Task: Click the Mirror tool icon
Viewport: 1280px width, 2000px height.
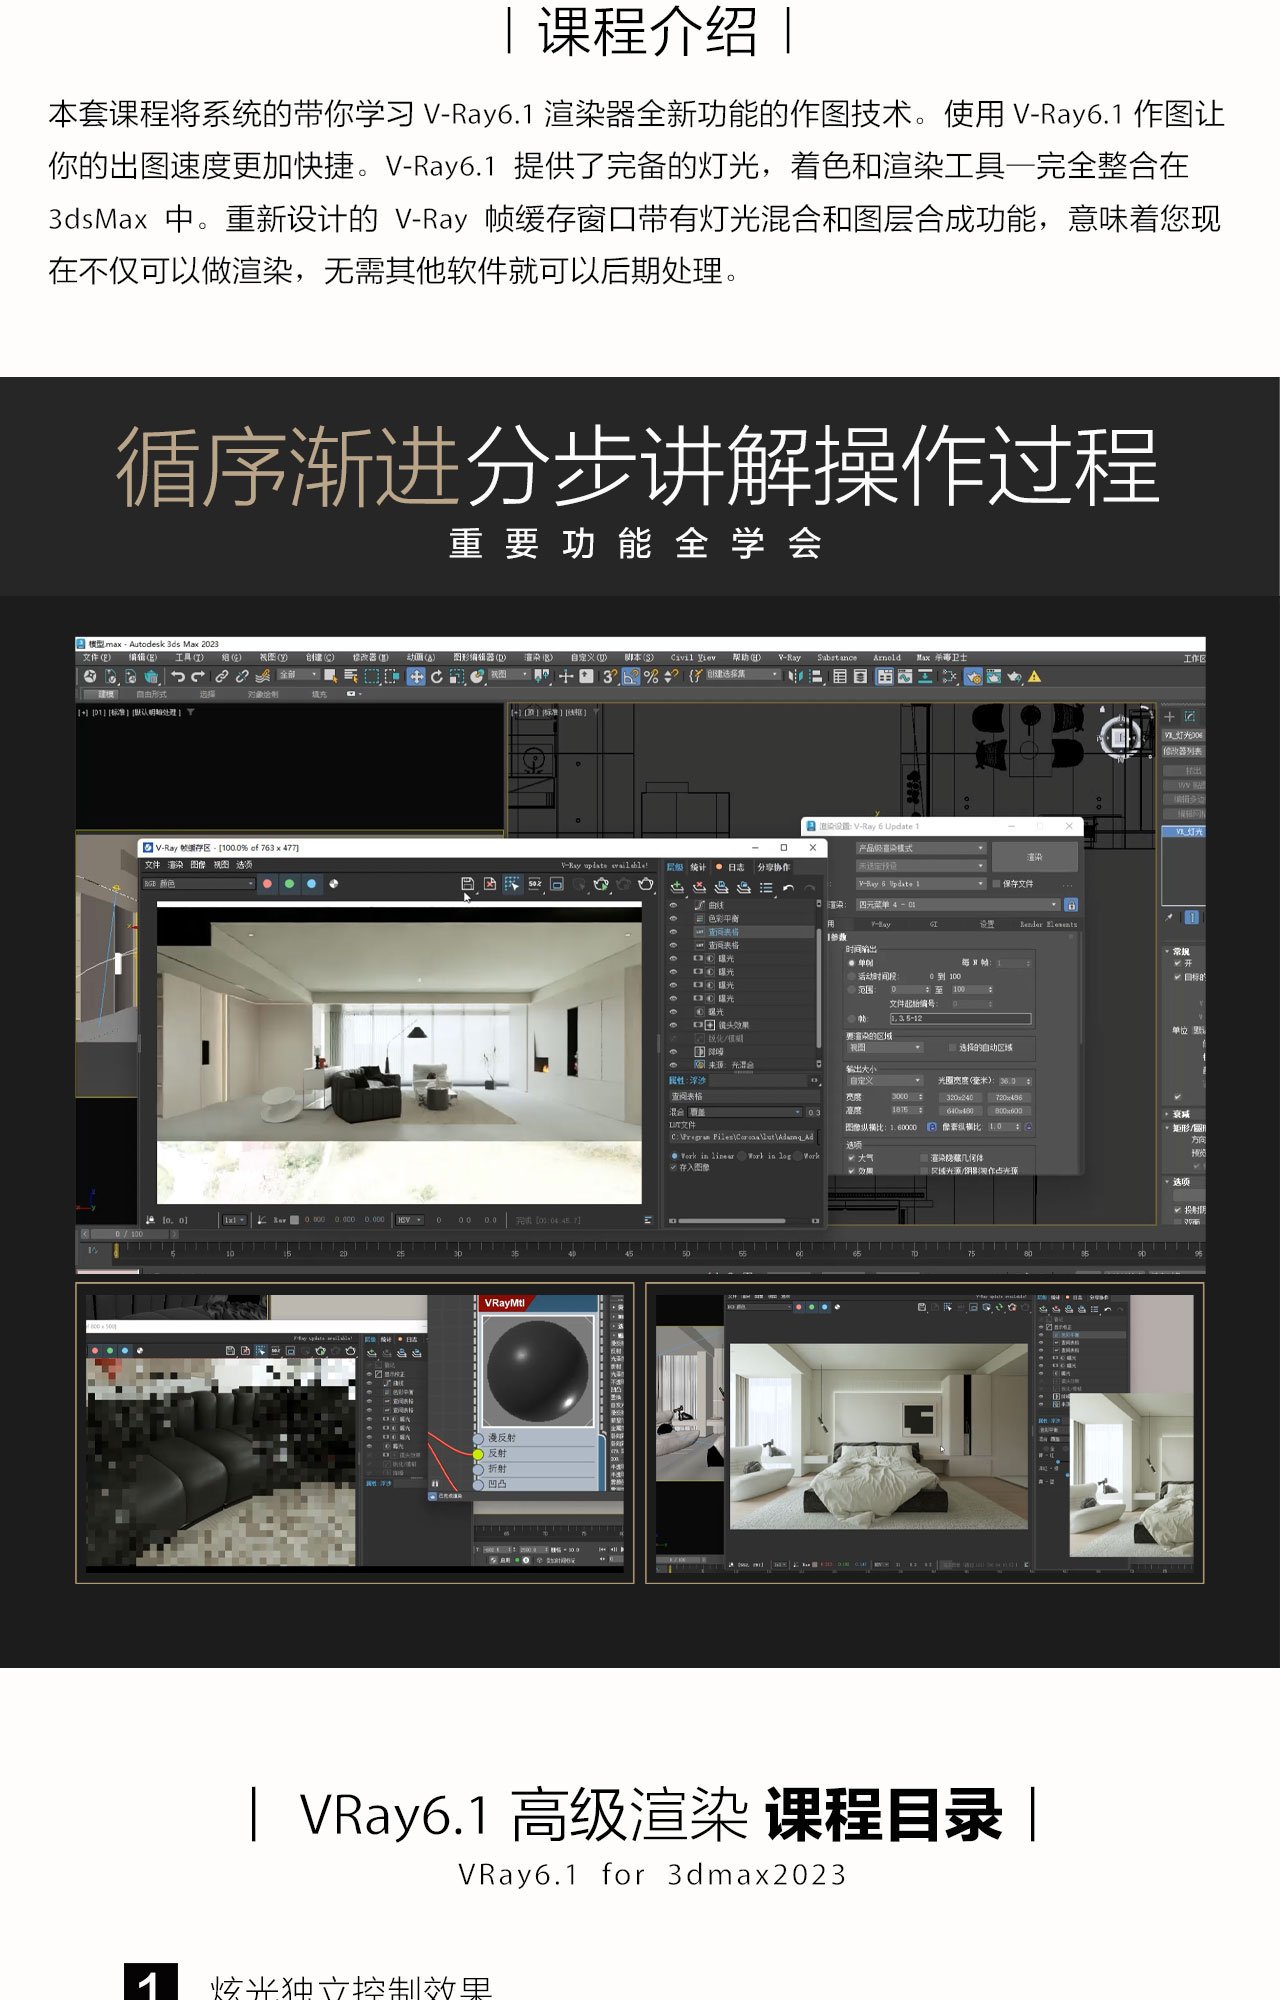Action: coord(796,677)
